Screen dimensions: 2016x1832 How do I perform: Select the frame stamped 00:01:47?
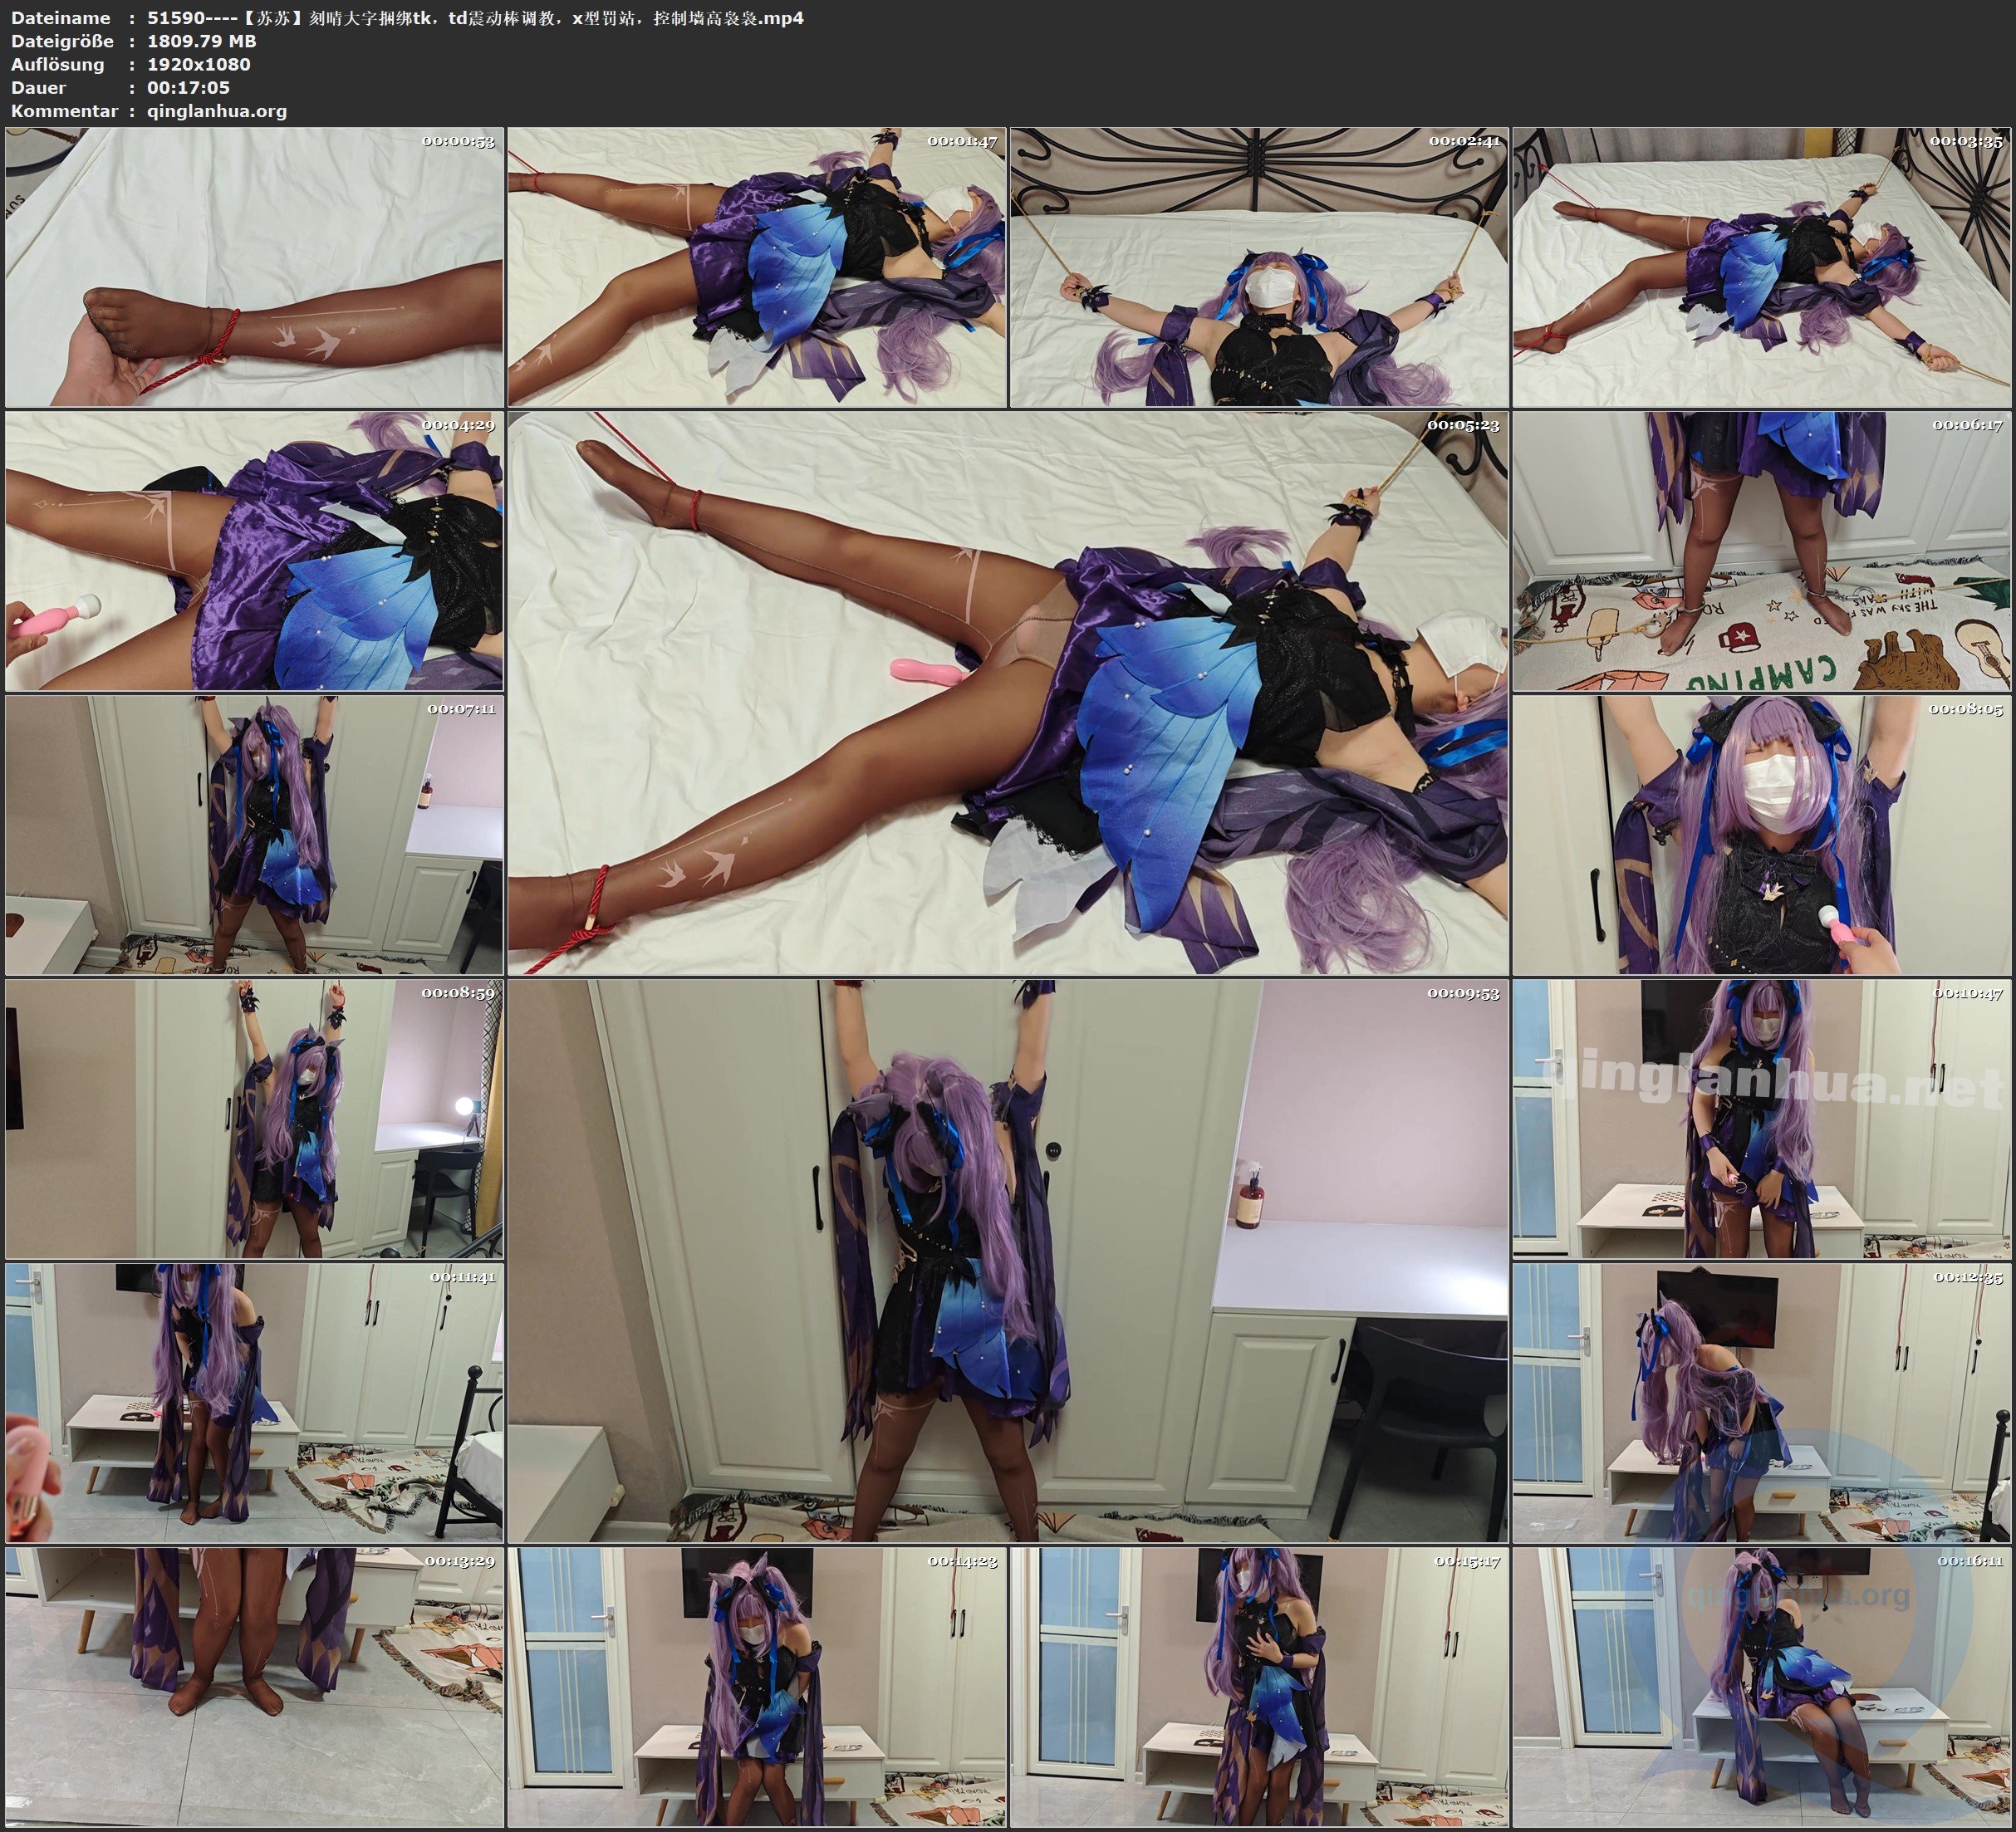(x=757, y=267)
